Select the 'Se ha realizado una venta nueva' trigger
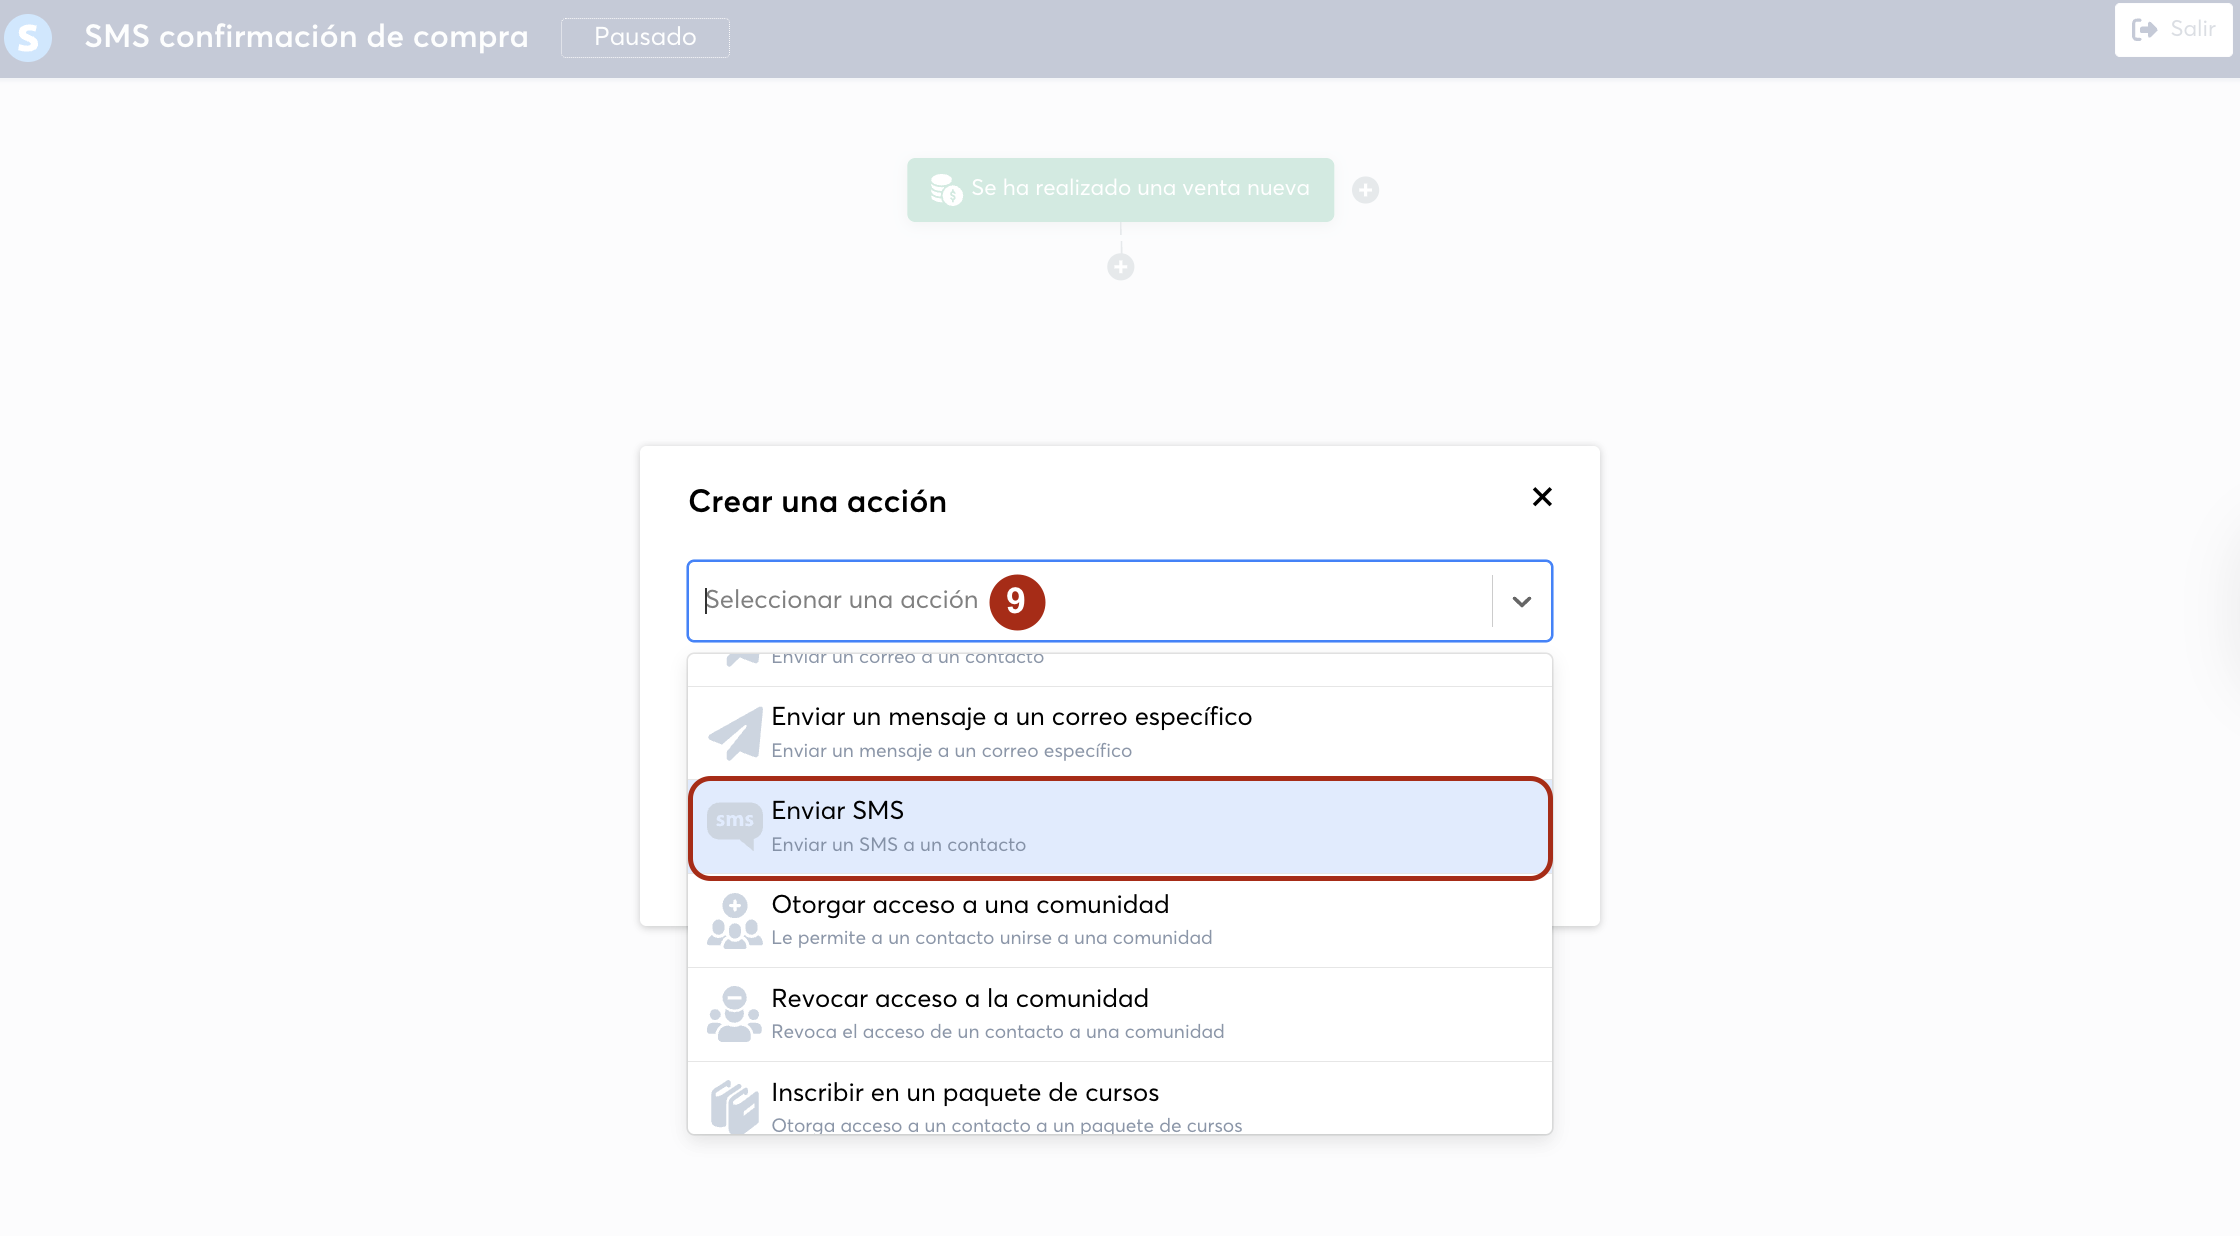The width and height of the screenshot is (2240, 1236). point(1139,188)
